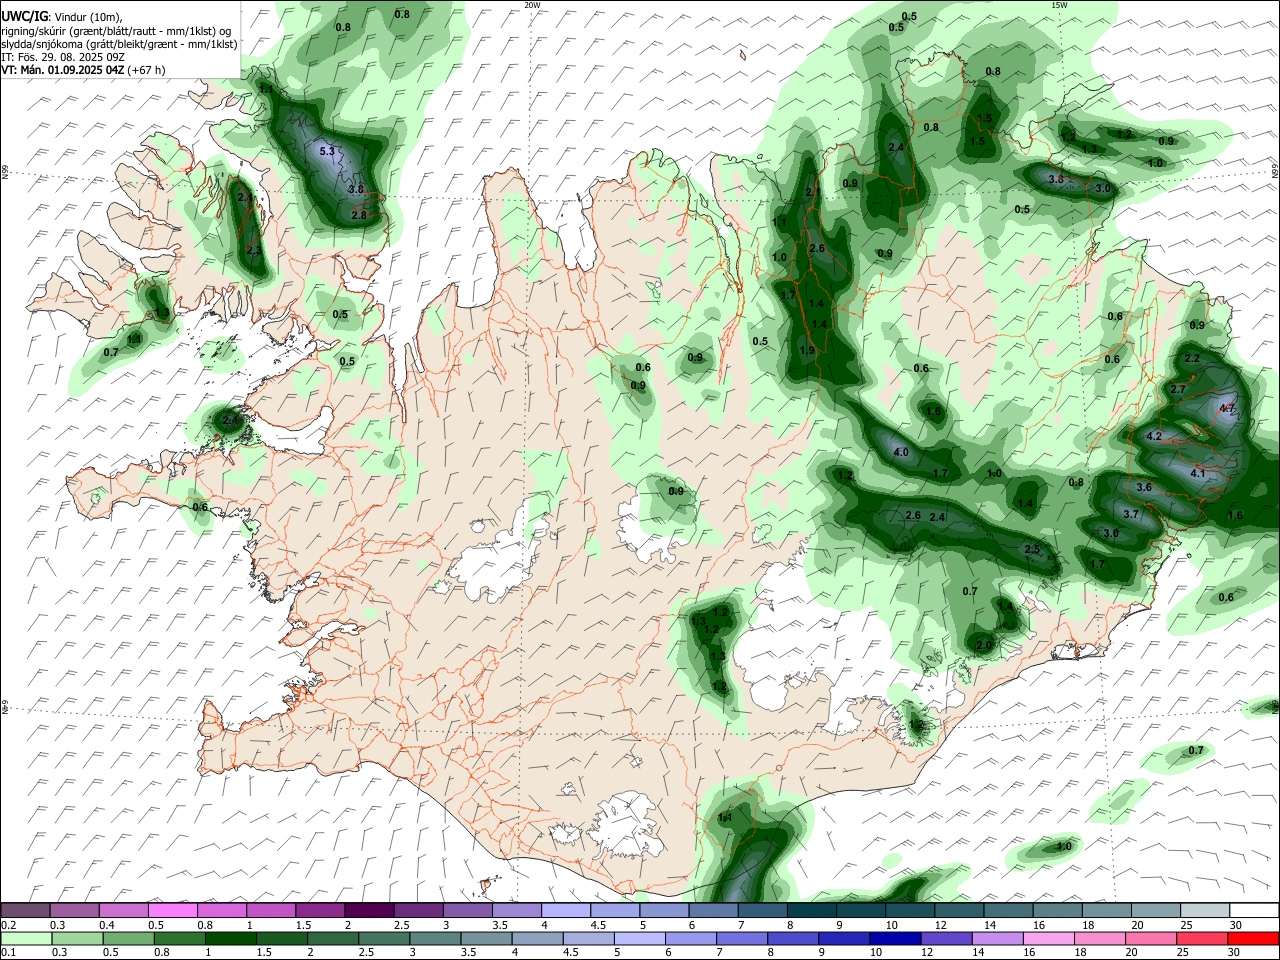
Task: Click the 4.2 precipitation value
Action: [1154, 436]
